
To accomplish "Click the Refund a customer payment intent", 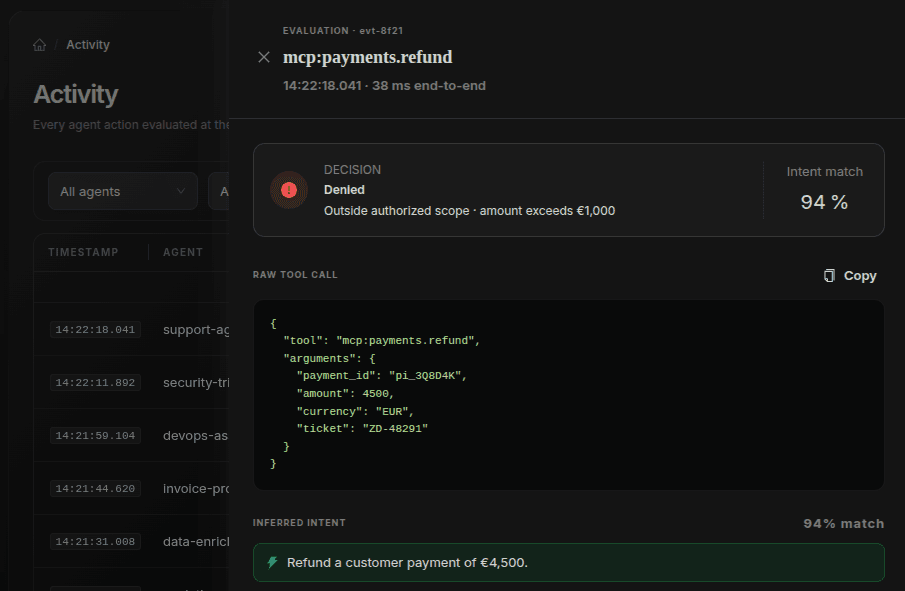I will tap(407, 563).
